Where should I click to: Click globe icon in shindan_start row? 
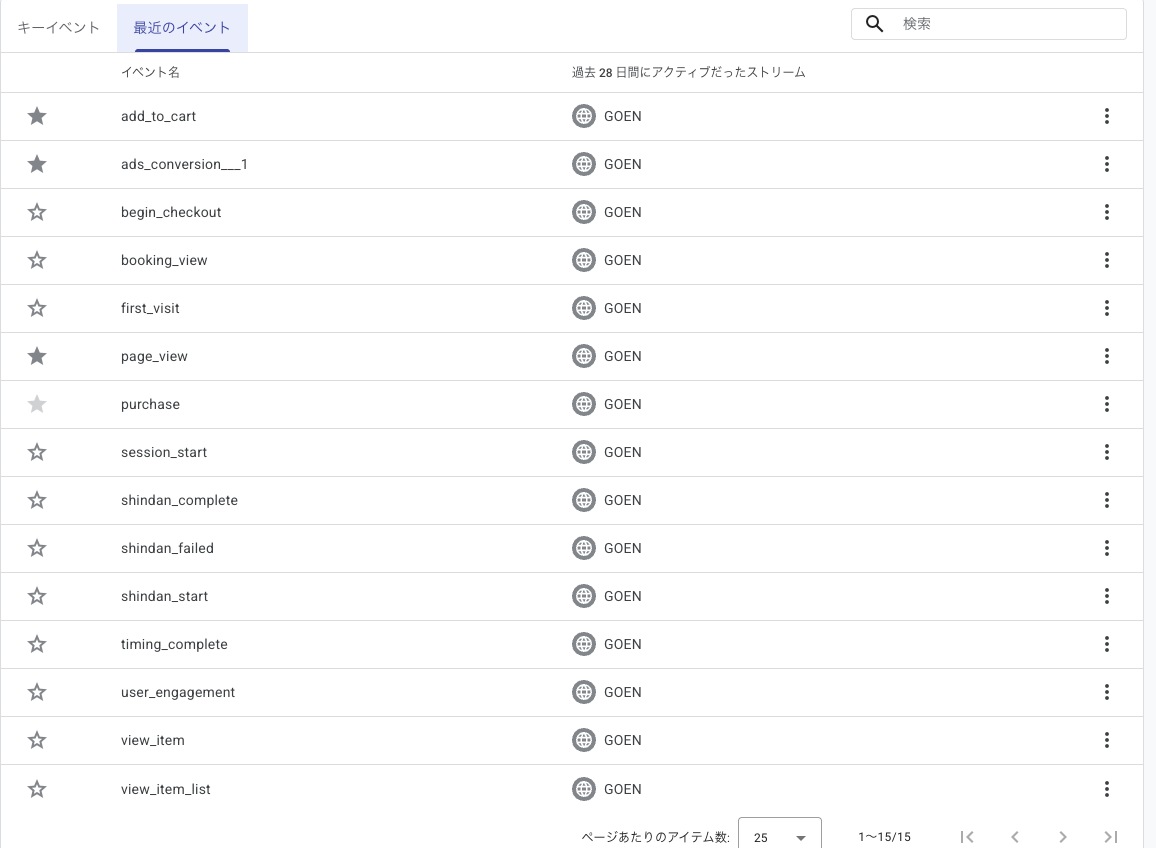click(584, 596)
